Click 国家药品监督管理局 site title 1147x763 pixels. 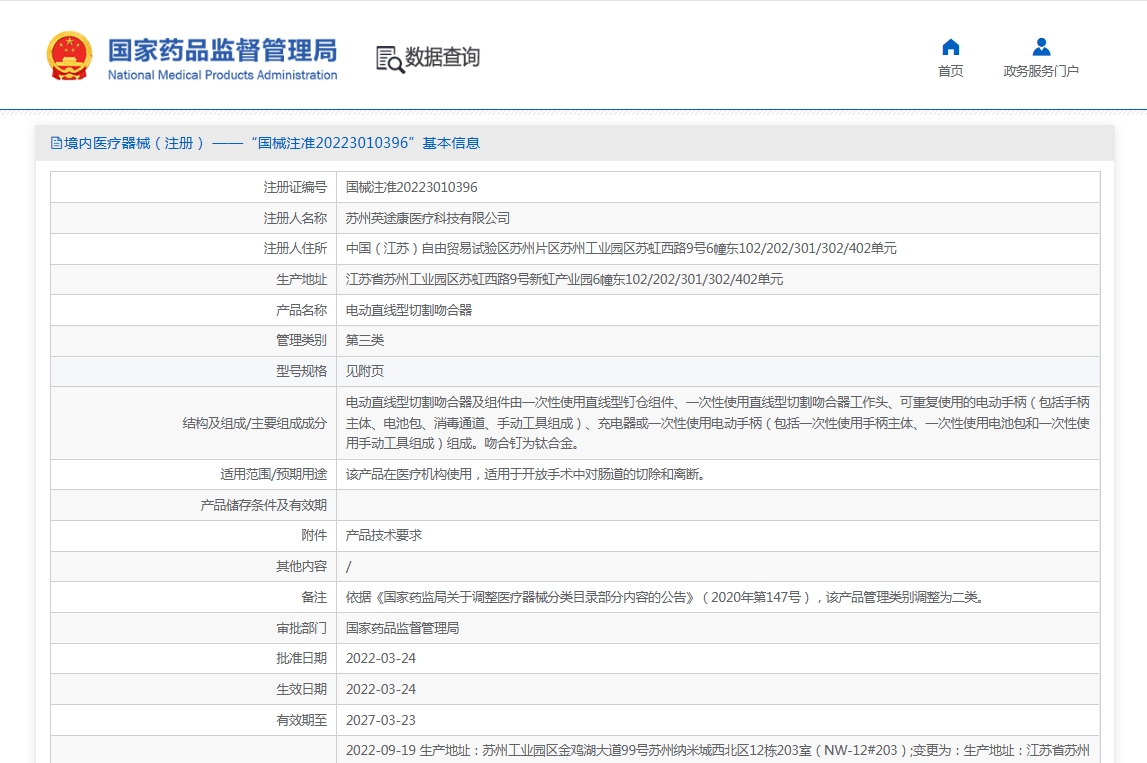coord(222,50)
